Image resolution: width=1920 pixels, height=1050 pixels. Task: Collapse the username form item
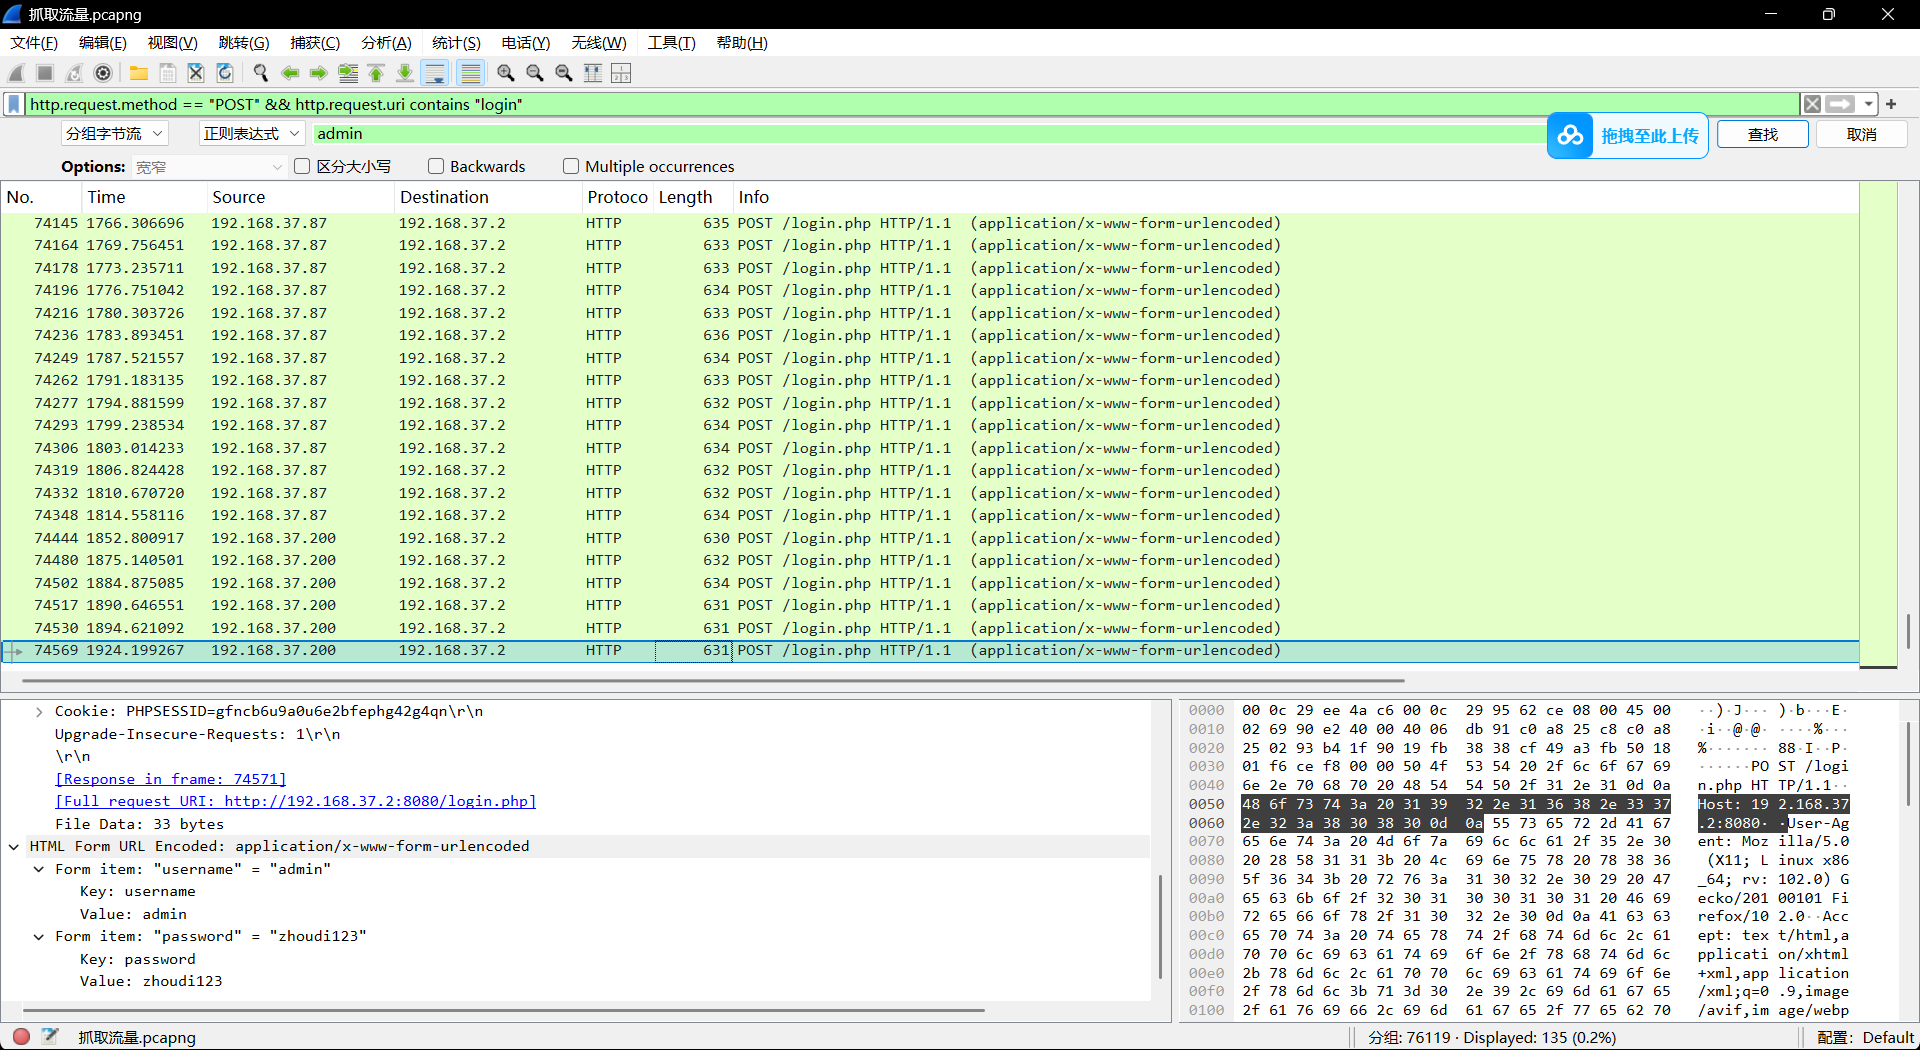(39, 869)
